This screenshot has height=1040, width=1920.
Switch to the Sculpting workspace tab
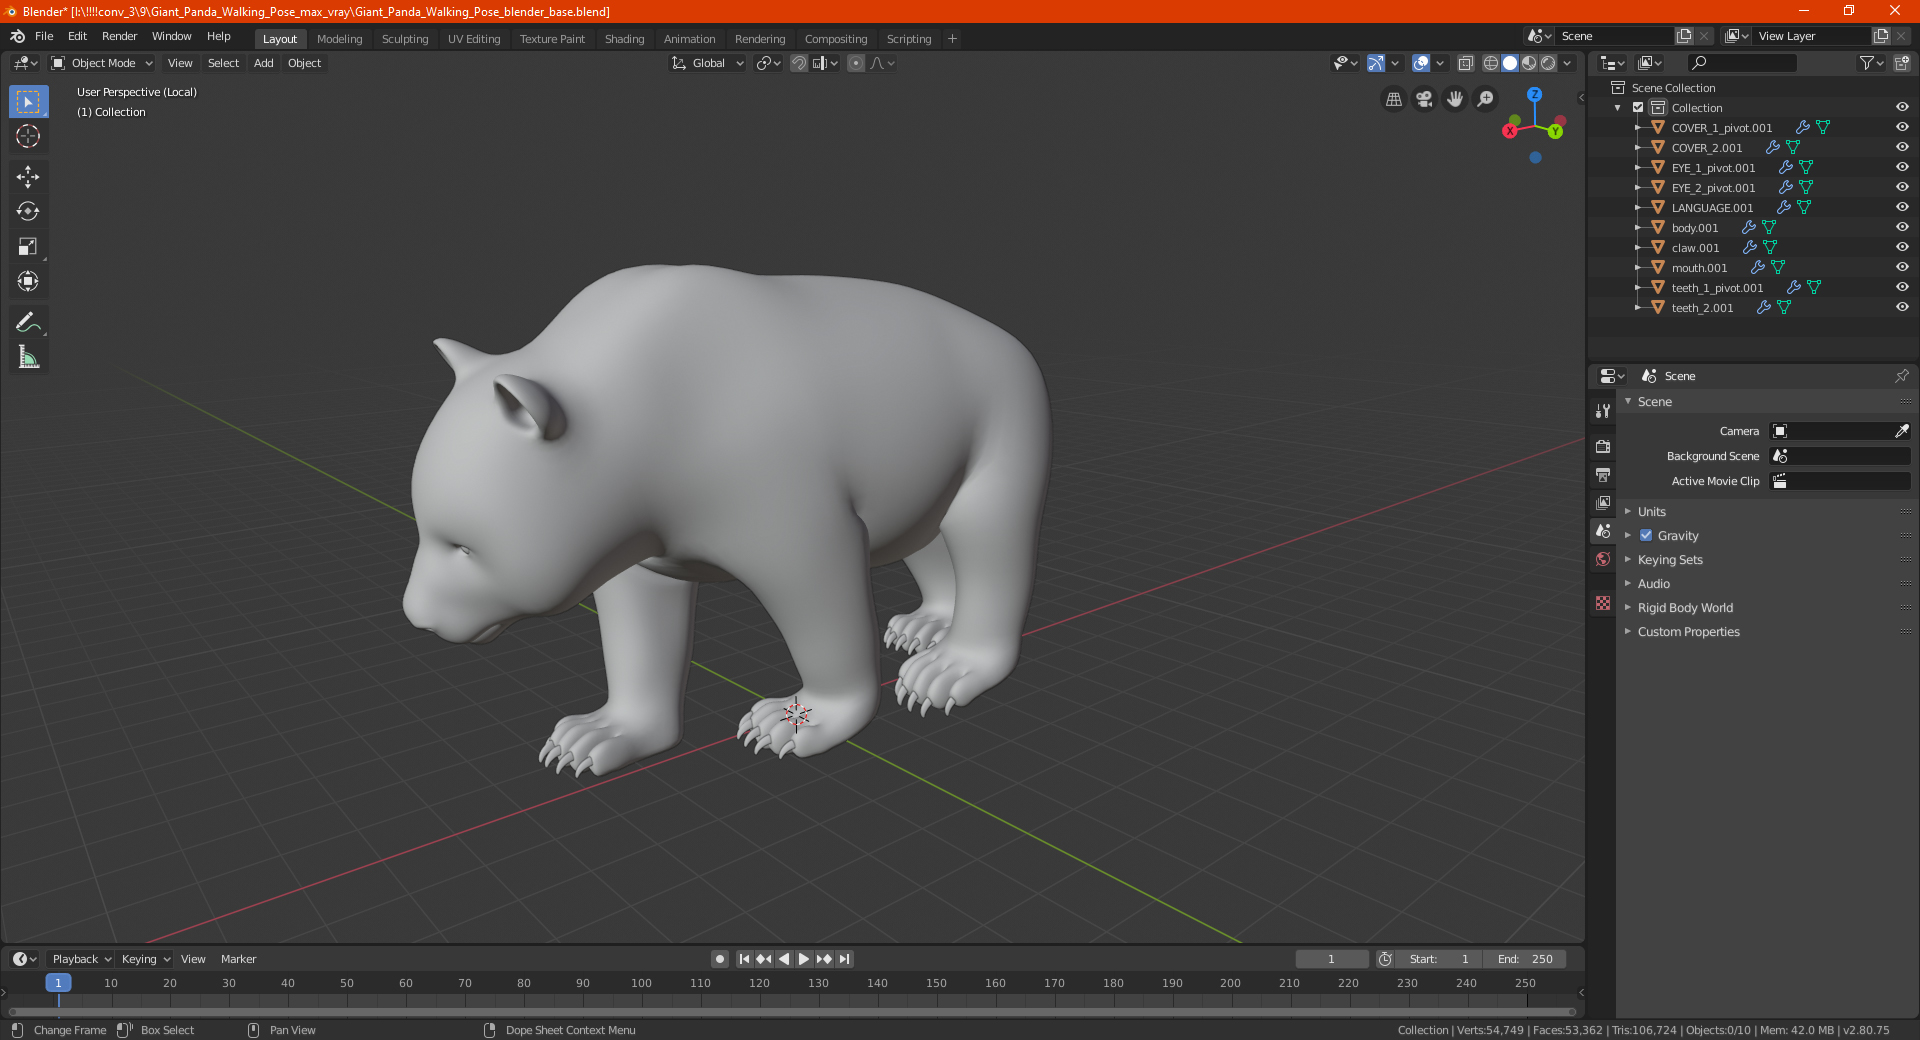point(405,39)
